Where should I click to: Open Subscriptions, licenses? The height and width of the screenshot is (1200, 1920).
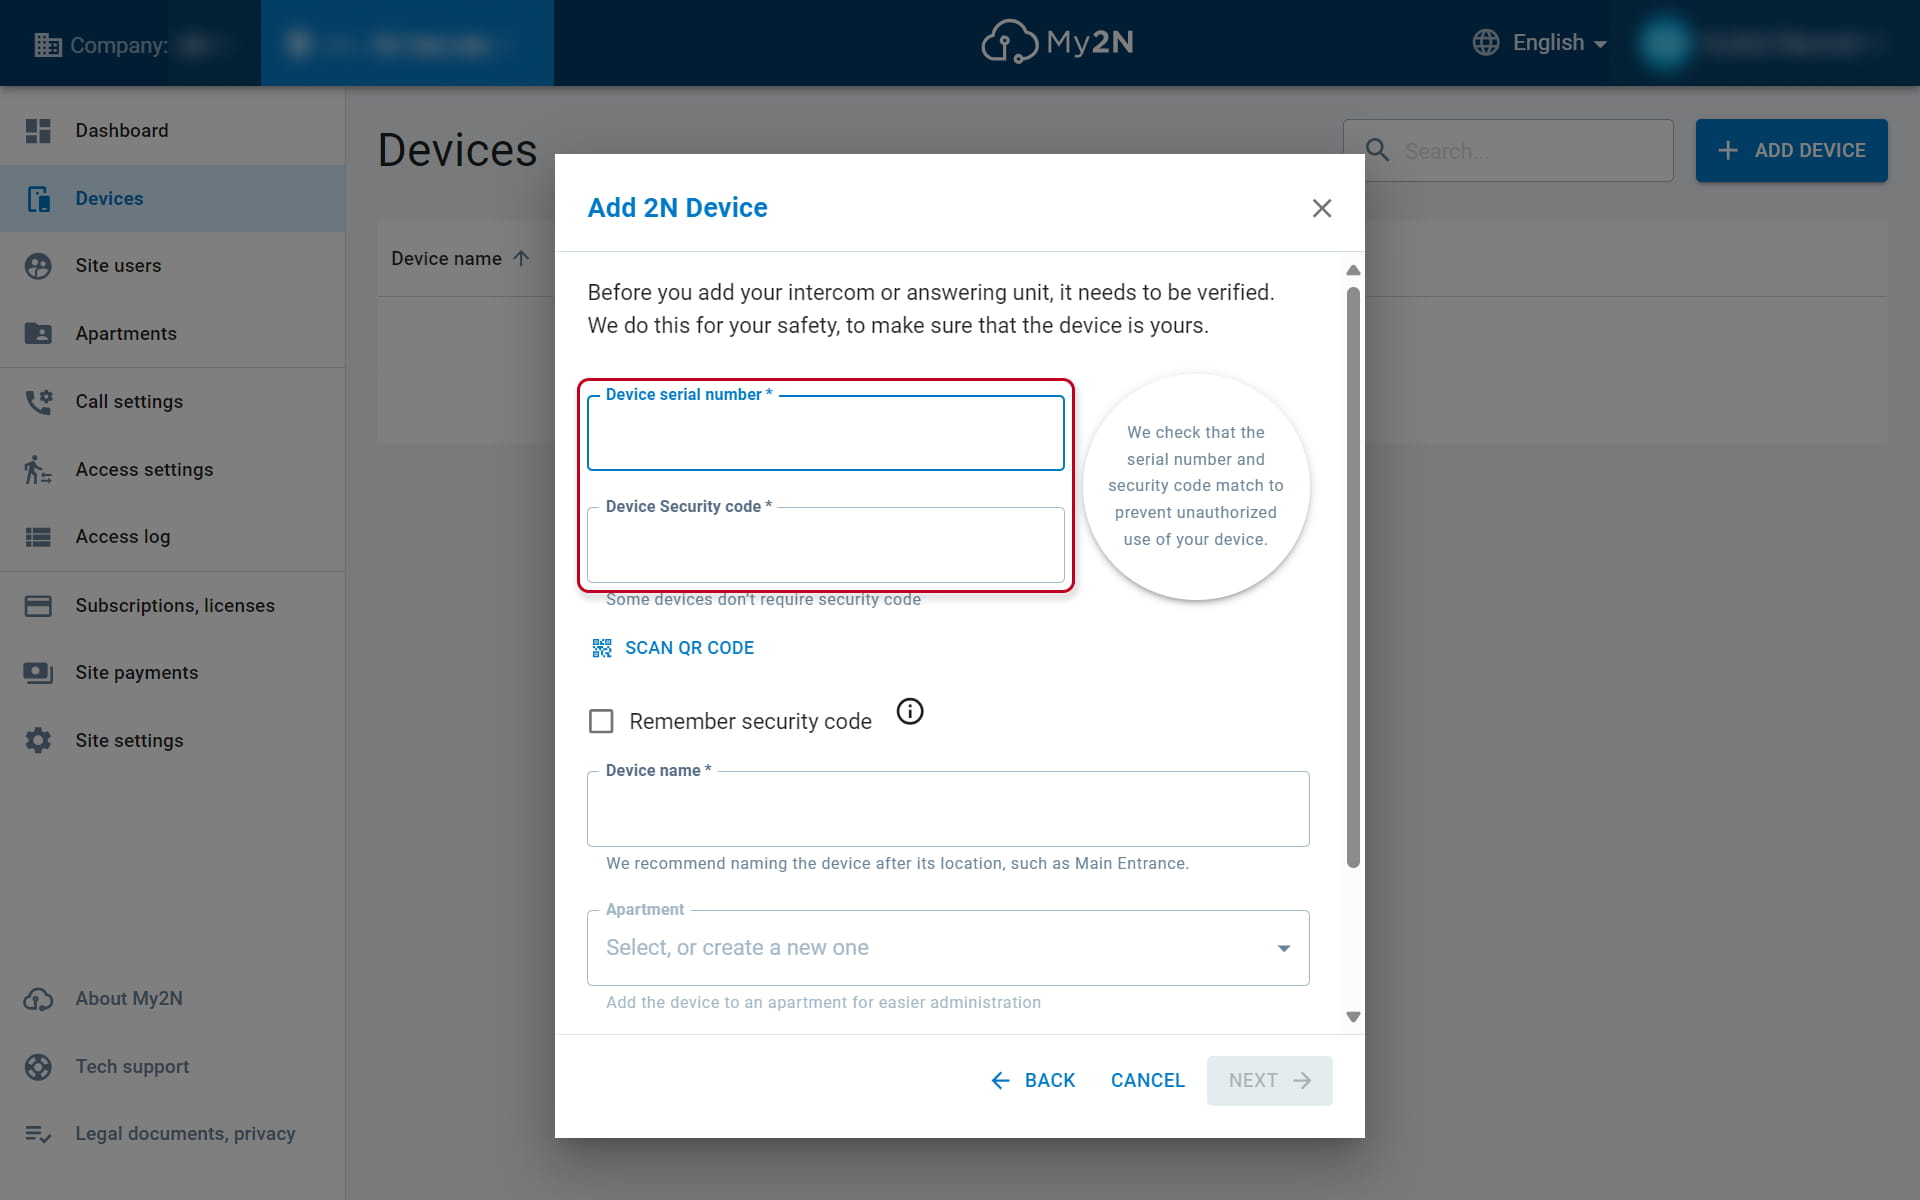(x=173, y=605)
